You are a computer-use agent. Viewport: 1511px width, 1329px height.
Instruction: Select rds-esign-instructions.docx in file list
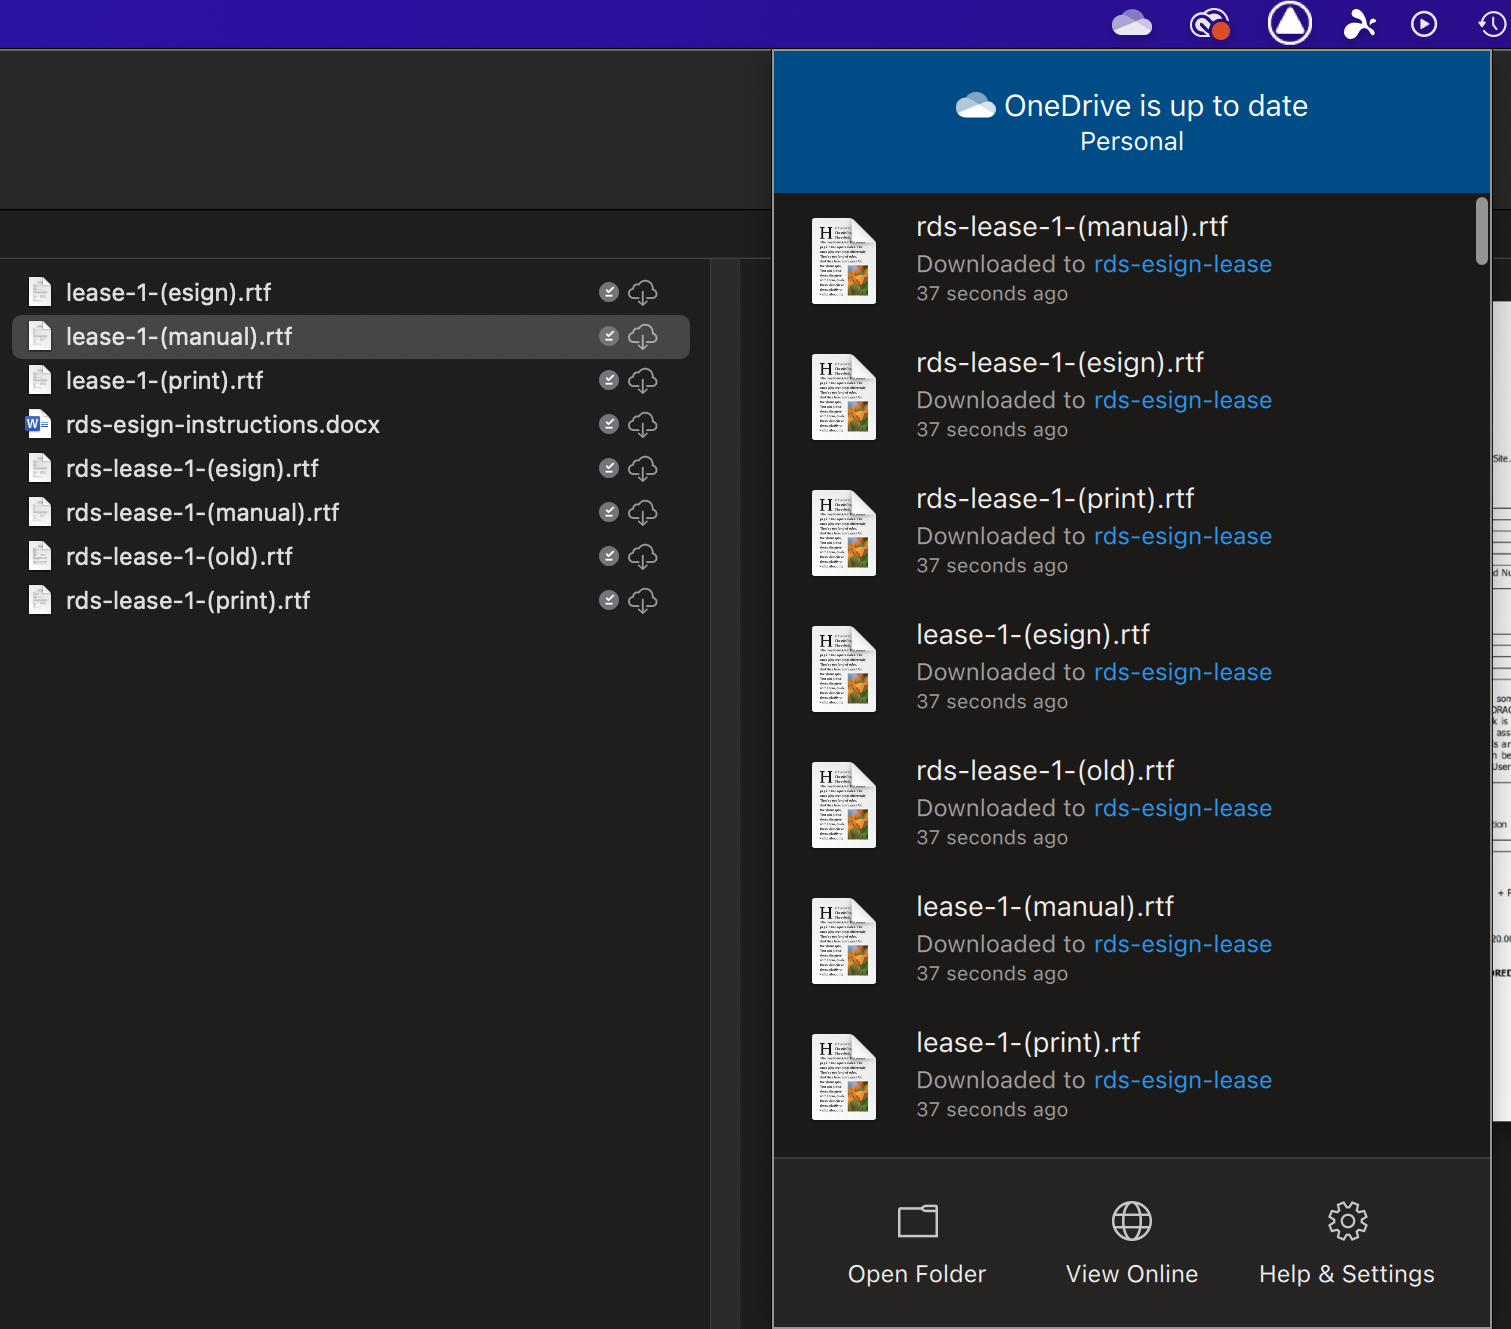[350, 424]
